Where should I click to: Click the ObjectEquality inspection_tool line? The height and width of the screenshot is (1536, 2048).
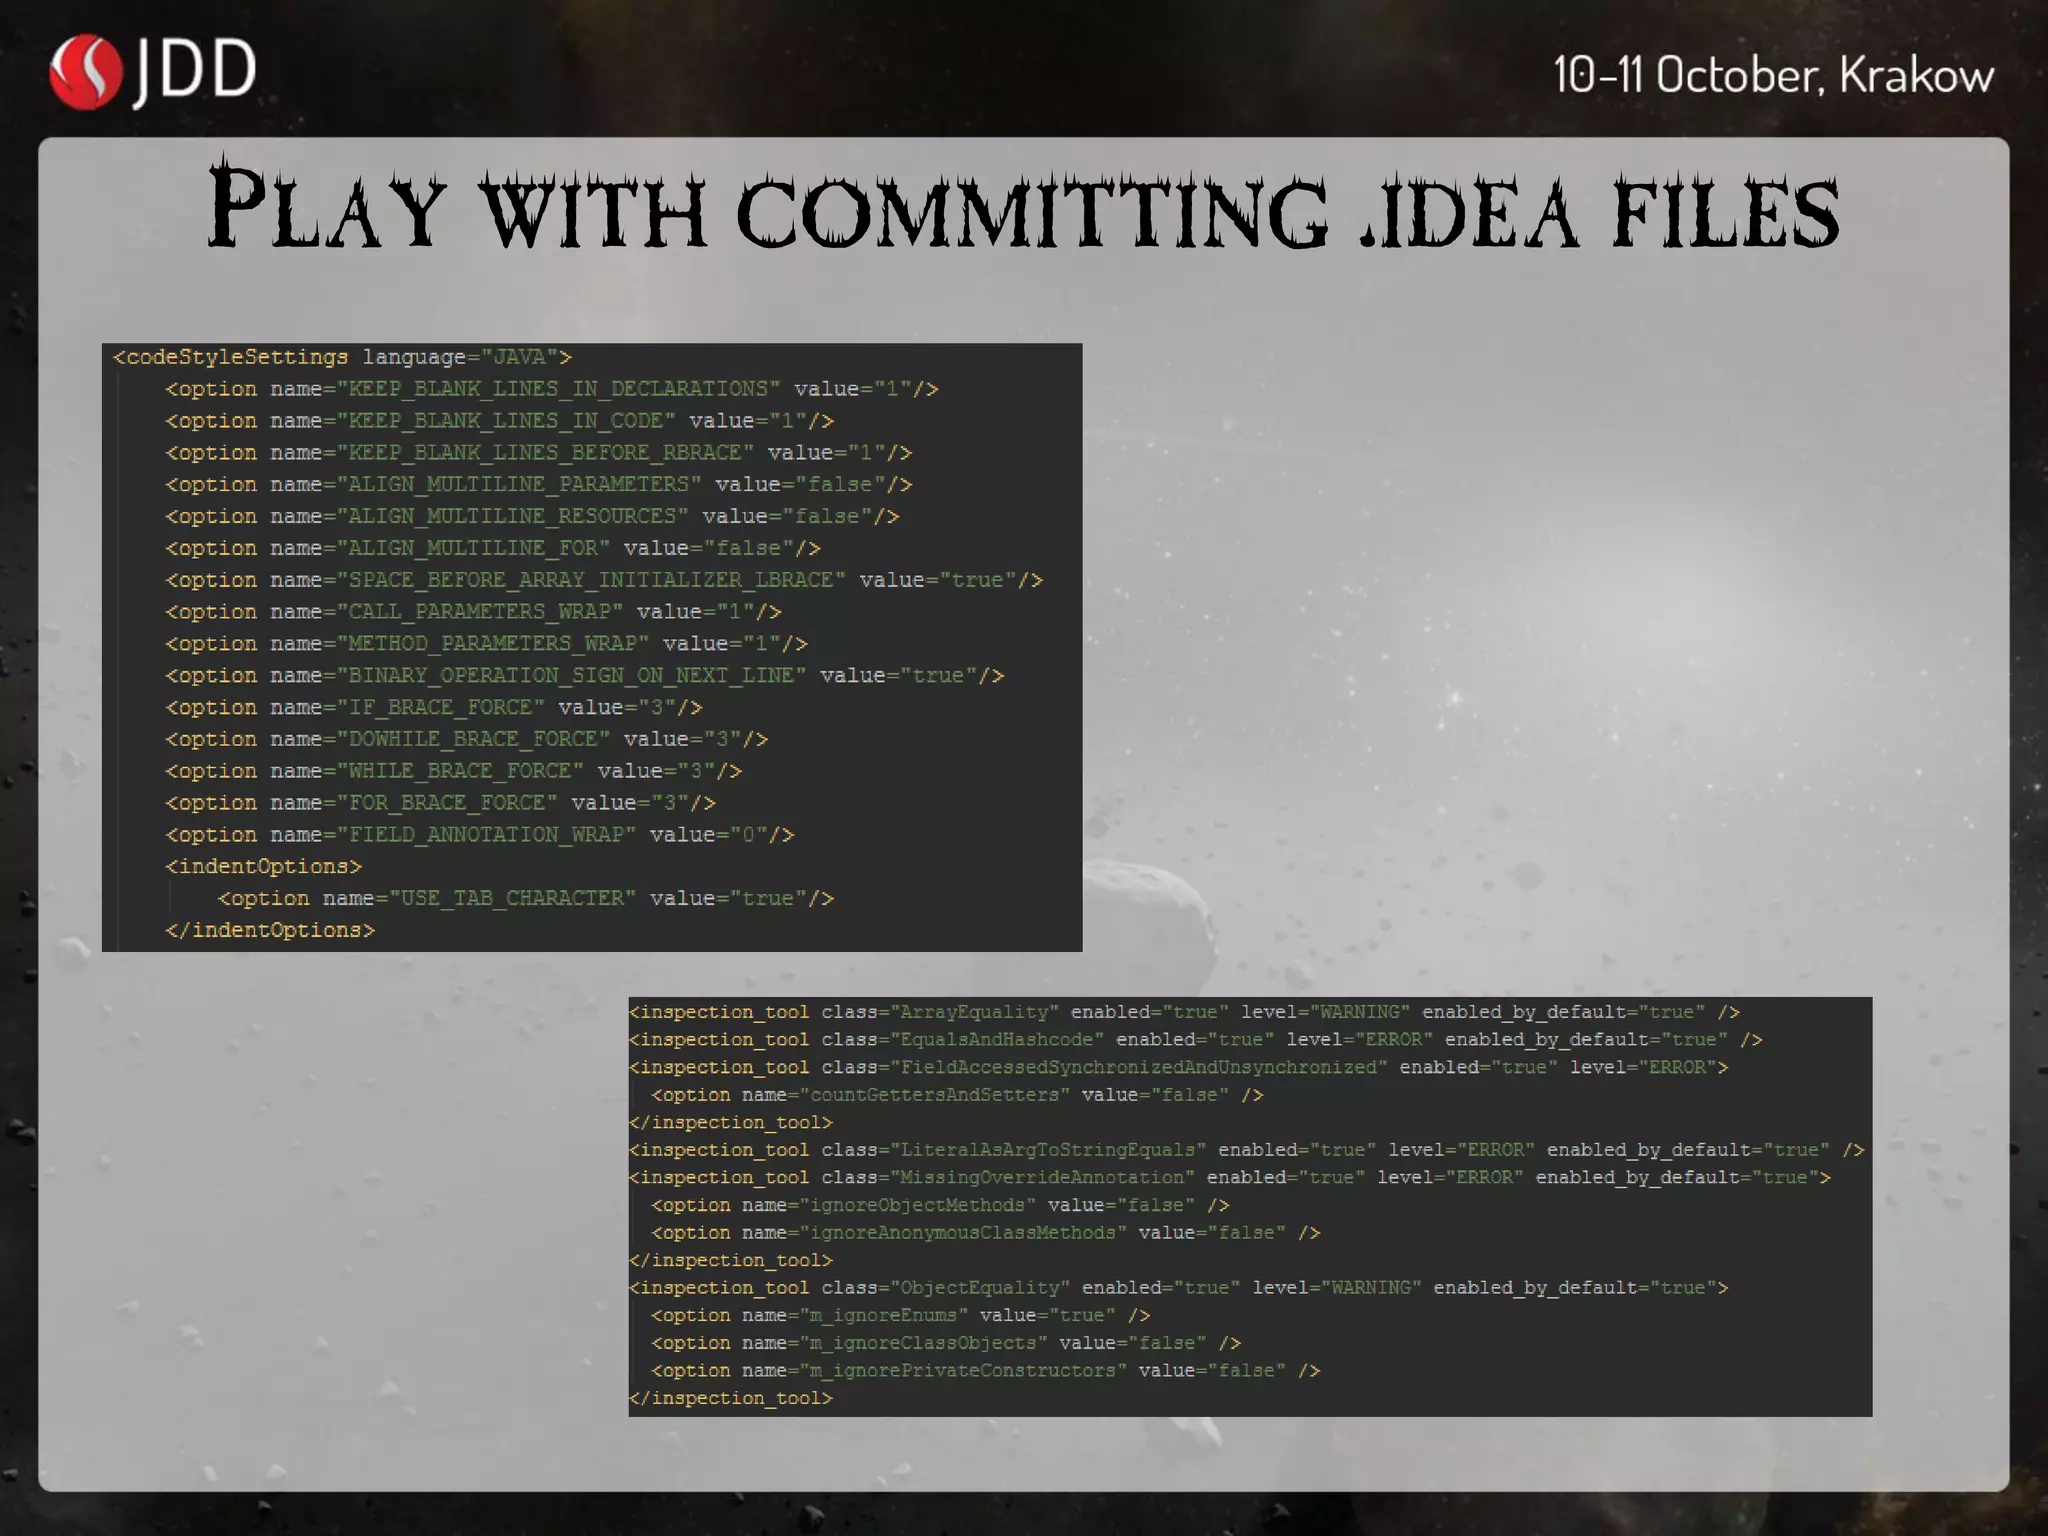click(1179, 1288)
